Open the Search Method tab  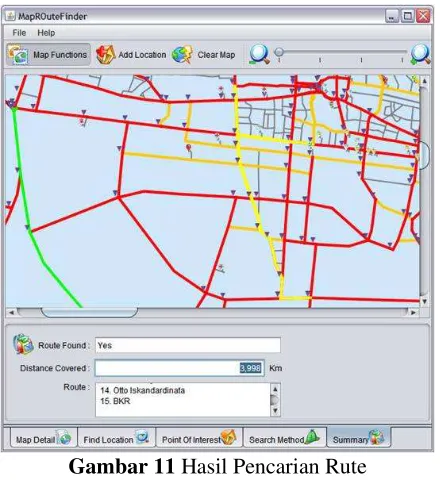[284, 438]
